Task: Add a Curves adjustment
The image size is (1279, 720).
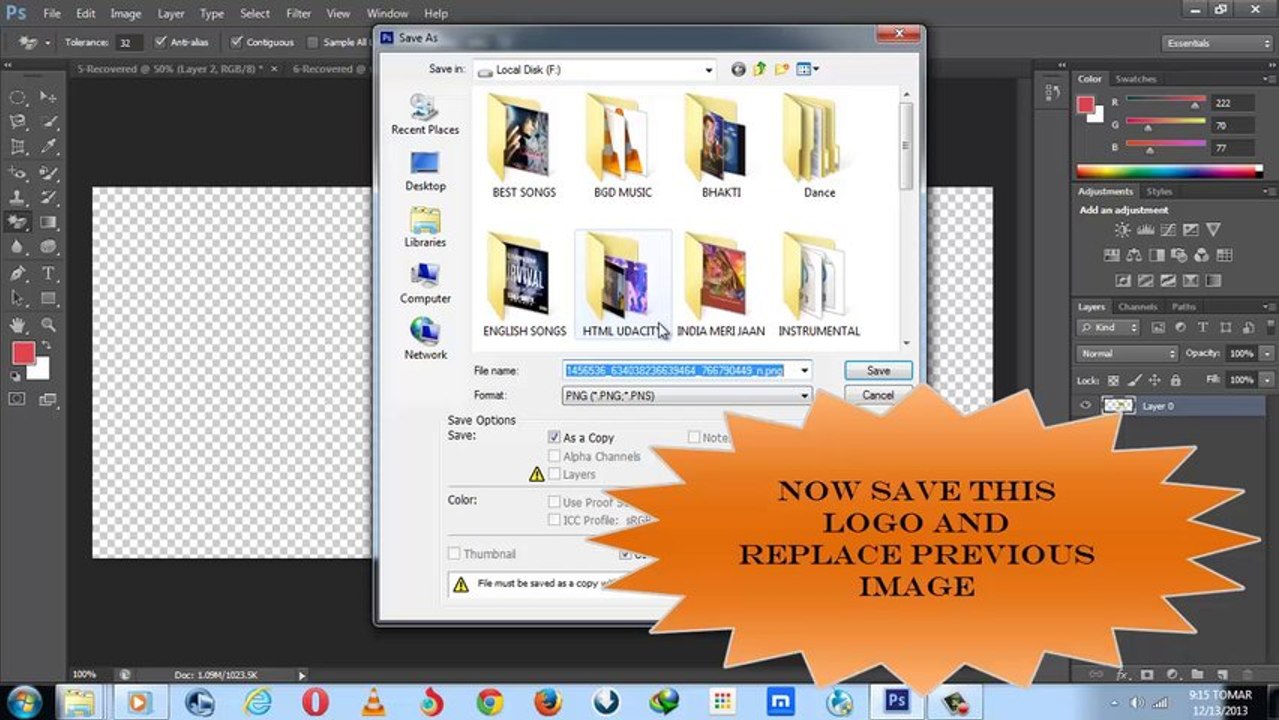Action: [1168, 230]
